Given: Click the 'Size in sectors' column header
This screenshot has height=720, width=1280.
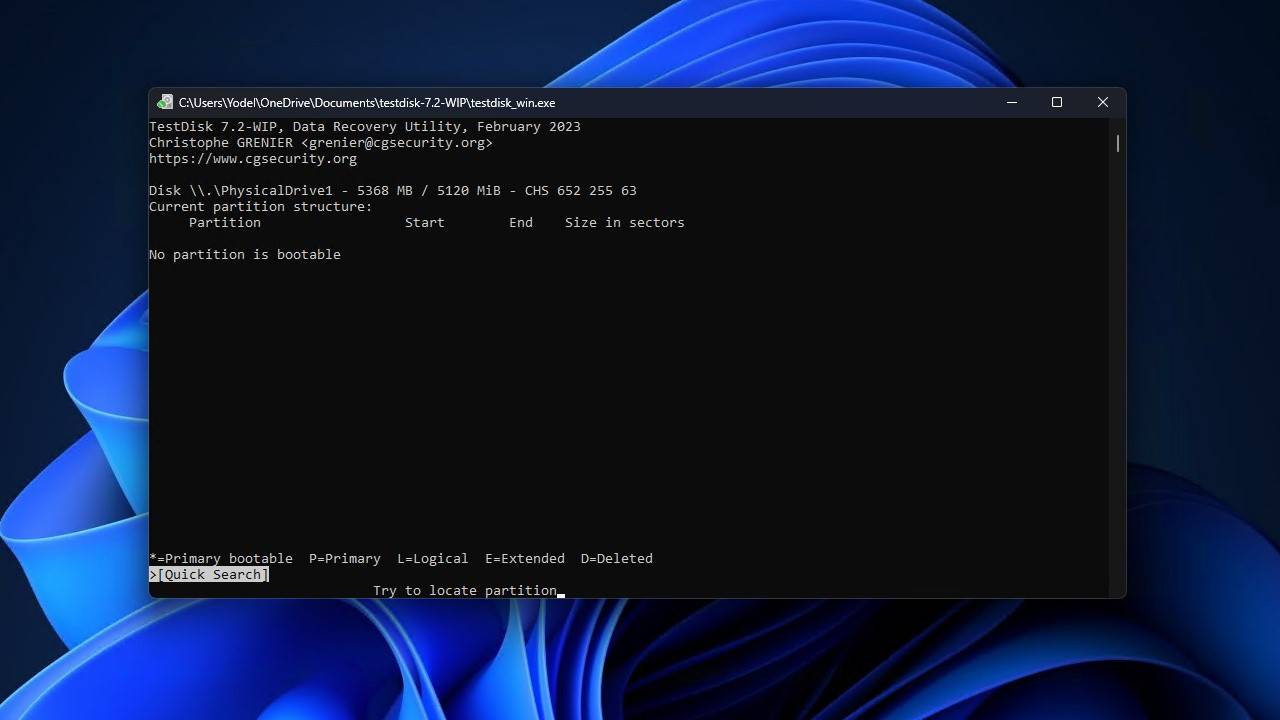Looking at the screenshot, I should coord(625,223).
